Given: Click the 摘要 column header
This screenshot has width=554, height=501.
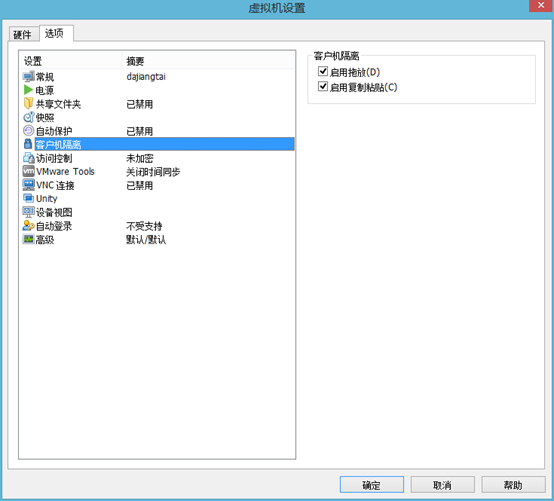Looking at the screenshot, I should (208, 61).
